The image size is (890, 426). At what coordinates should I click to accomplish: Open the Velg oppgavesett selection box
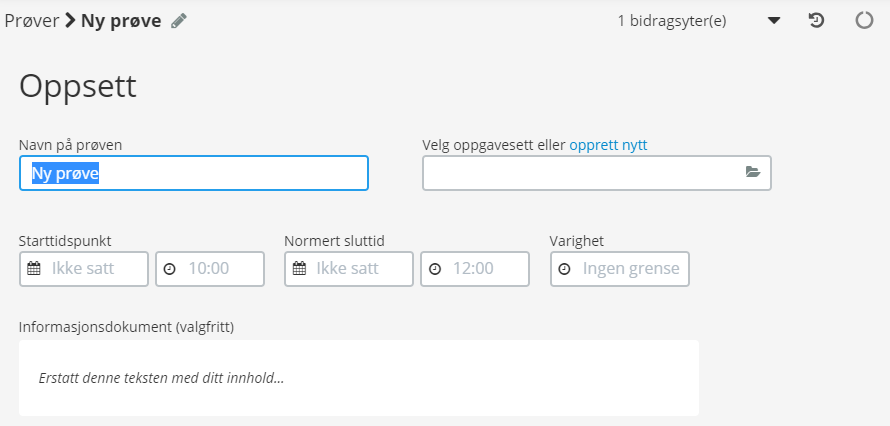coord(597,172)
